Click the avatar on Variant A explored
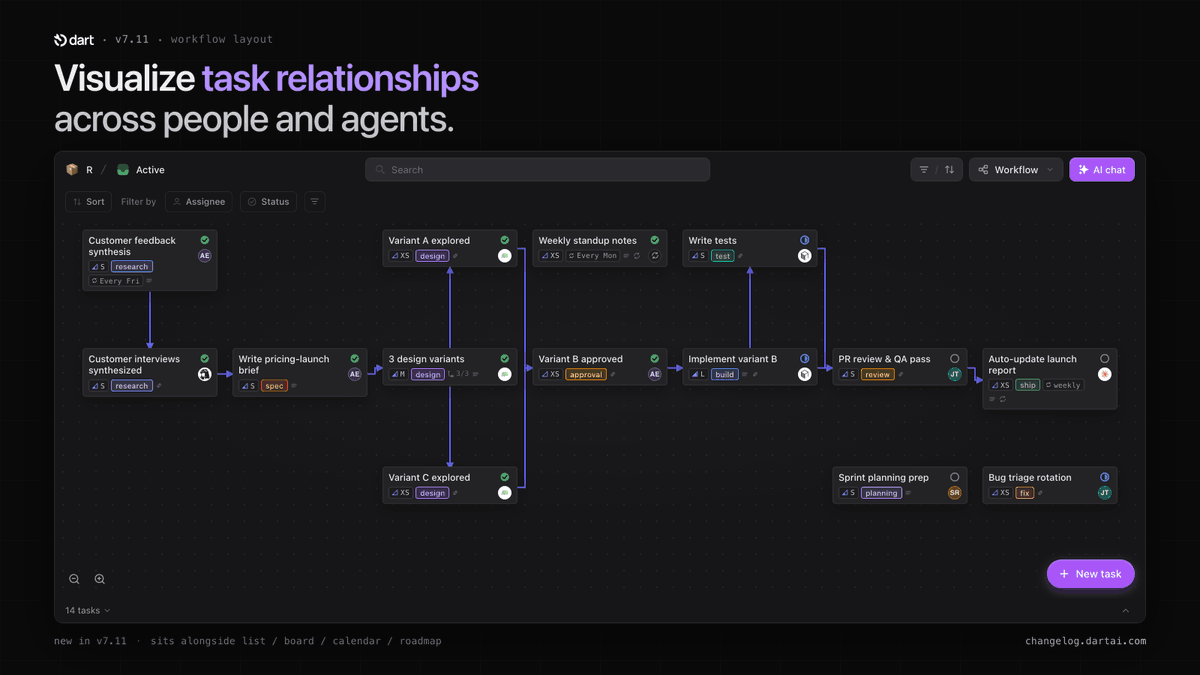The width and height of the screenshot is (1200, 675). 505,256
